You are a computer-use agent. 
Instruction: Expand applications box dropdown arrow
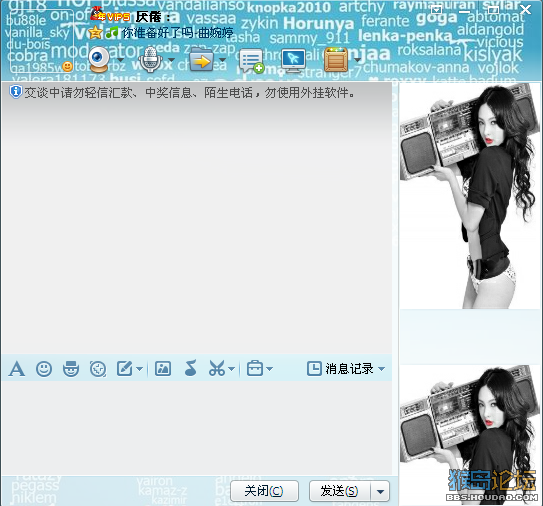tap(357, 60)
